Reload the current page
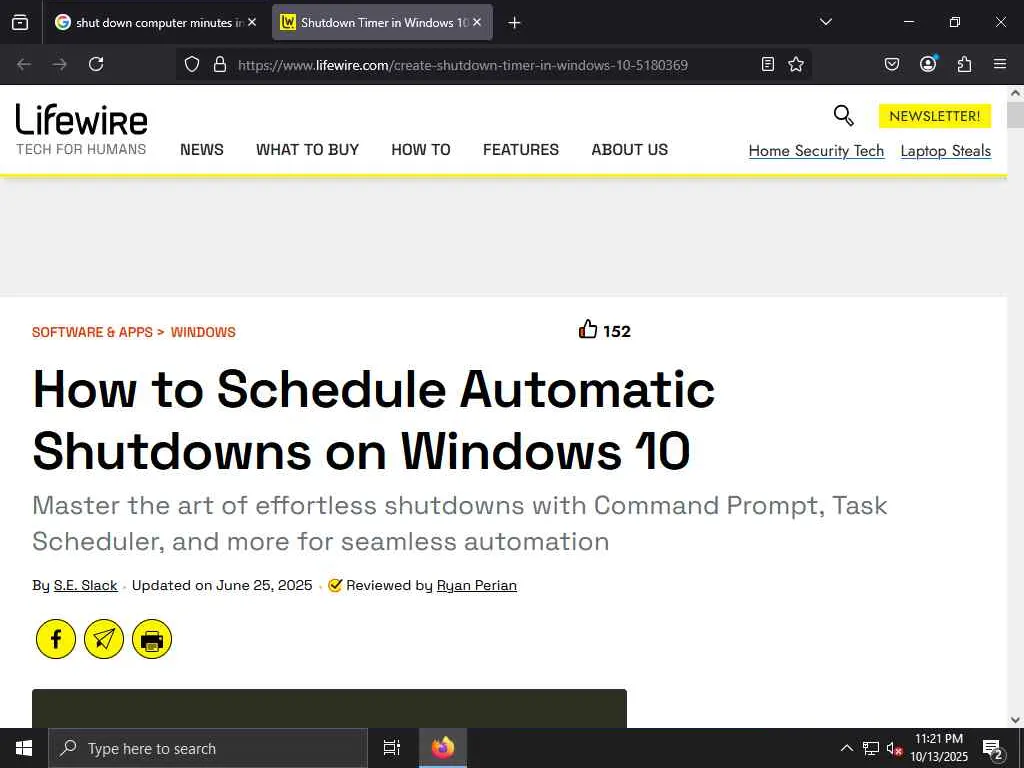 96,64
